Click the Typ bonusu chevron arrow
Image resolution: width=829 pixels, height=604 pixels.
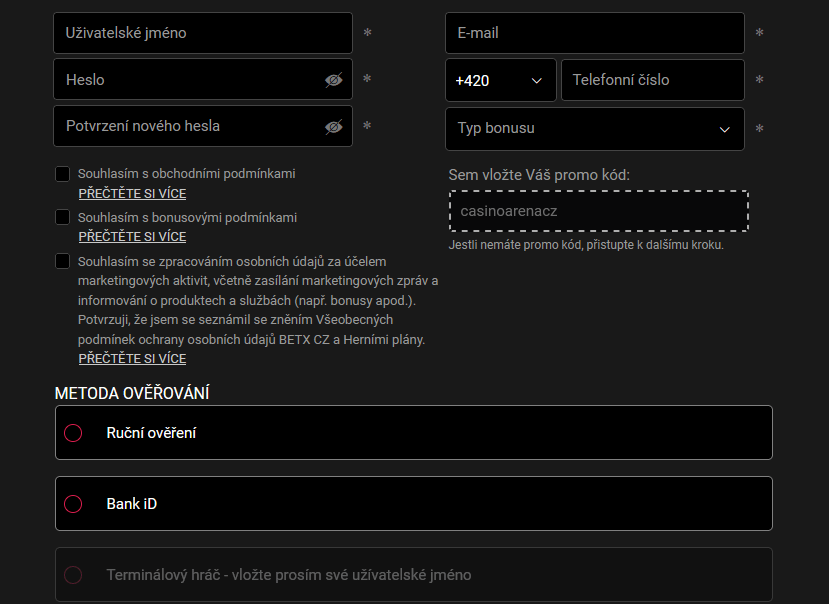point(725,129)
